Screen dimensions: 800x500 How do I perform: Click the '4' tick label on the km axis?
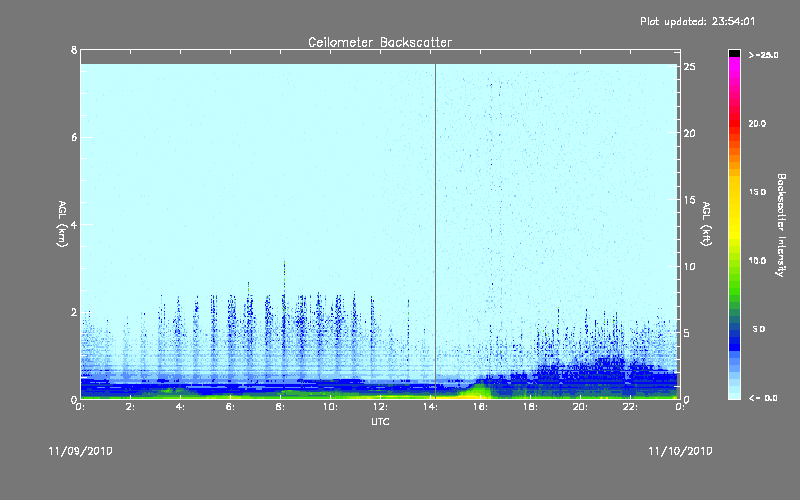[74, 224]
